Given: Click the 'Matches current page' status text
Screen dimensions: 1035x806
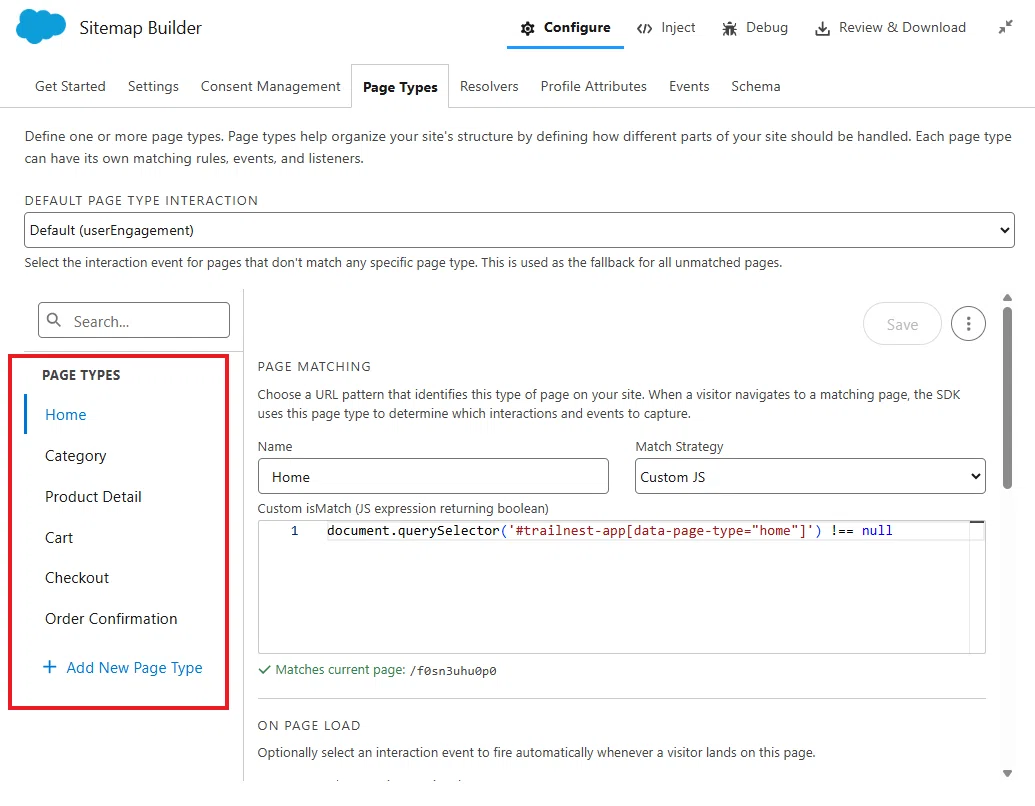Looking at the screenshot, I should coord(377,670).
